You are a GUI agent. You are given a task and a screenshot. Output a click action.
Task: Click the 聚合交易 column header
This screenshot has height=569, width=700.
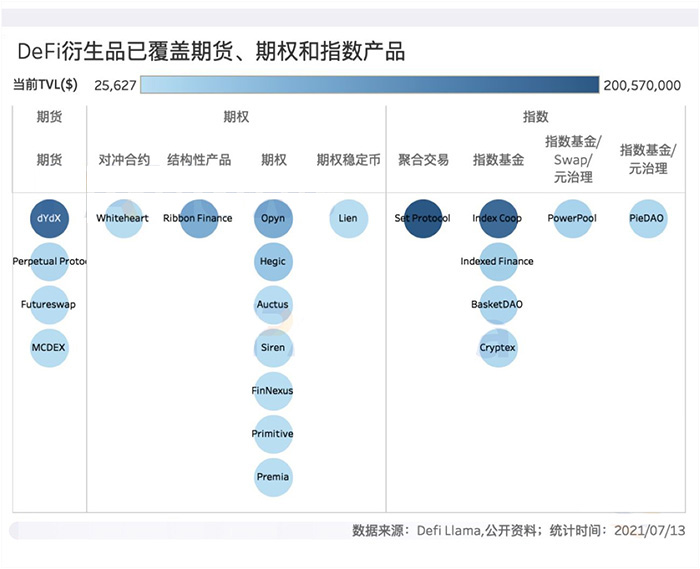point(423,160)
